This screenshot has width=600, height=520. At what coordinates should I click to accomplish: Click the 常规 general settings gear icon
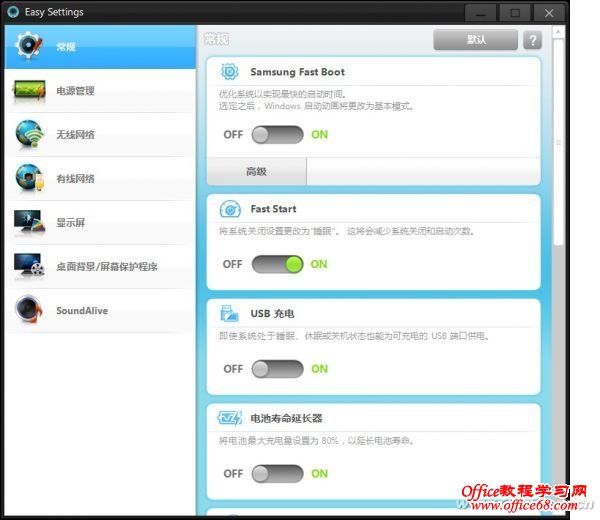[28, 46]
